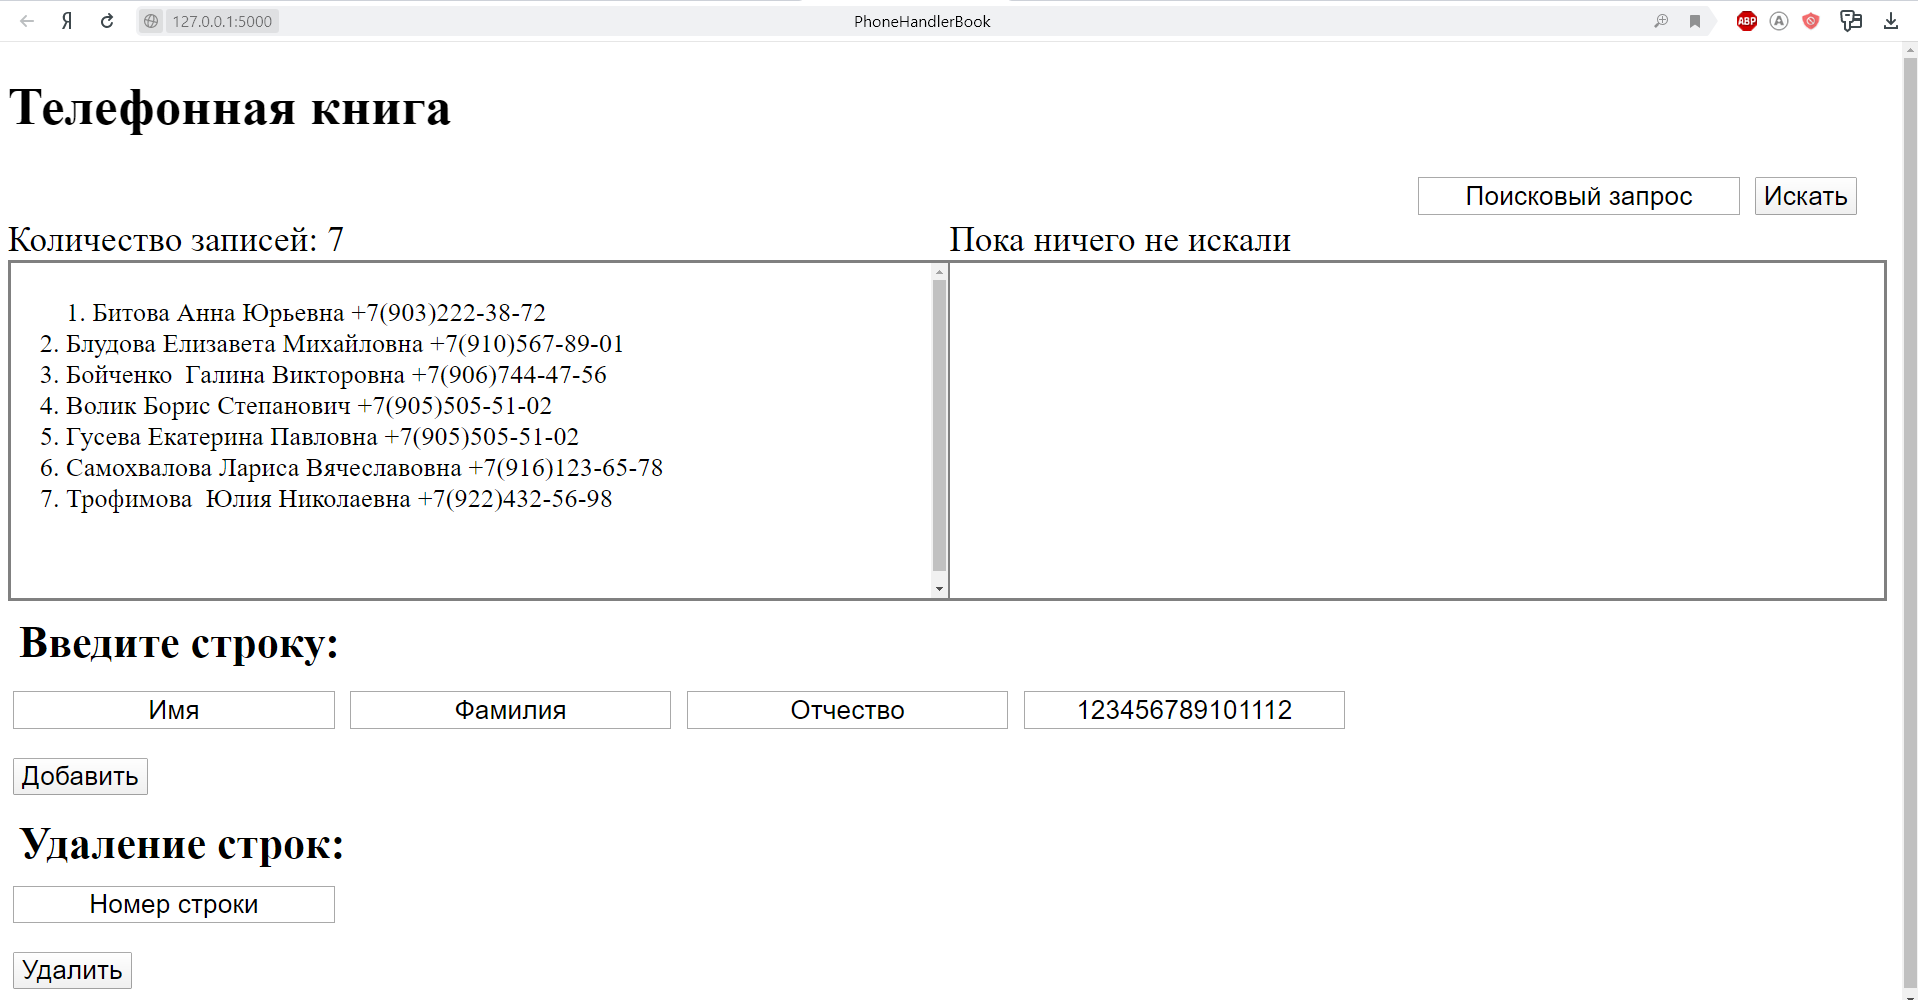The height and width of the screenshot is (1000, 1918).
Task: Focus the Отчество input field
Action: pyautogui.click(x=847, y=710)
